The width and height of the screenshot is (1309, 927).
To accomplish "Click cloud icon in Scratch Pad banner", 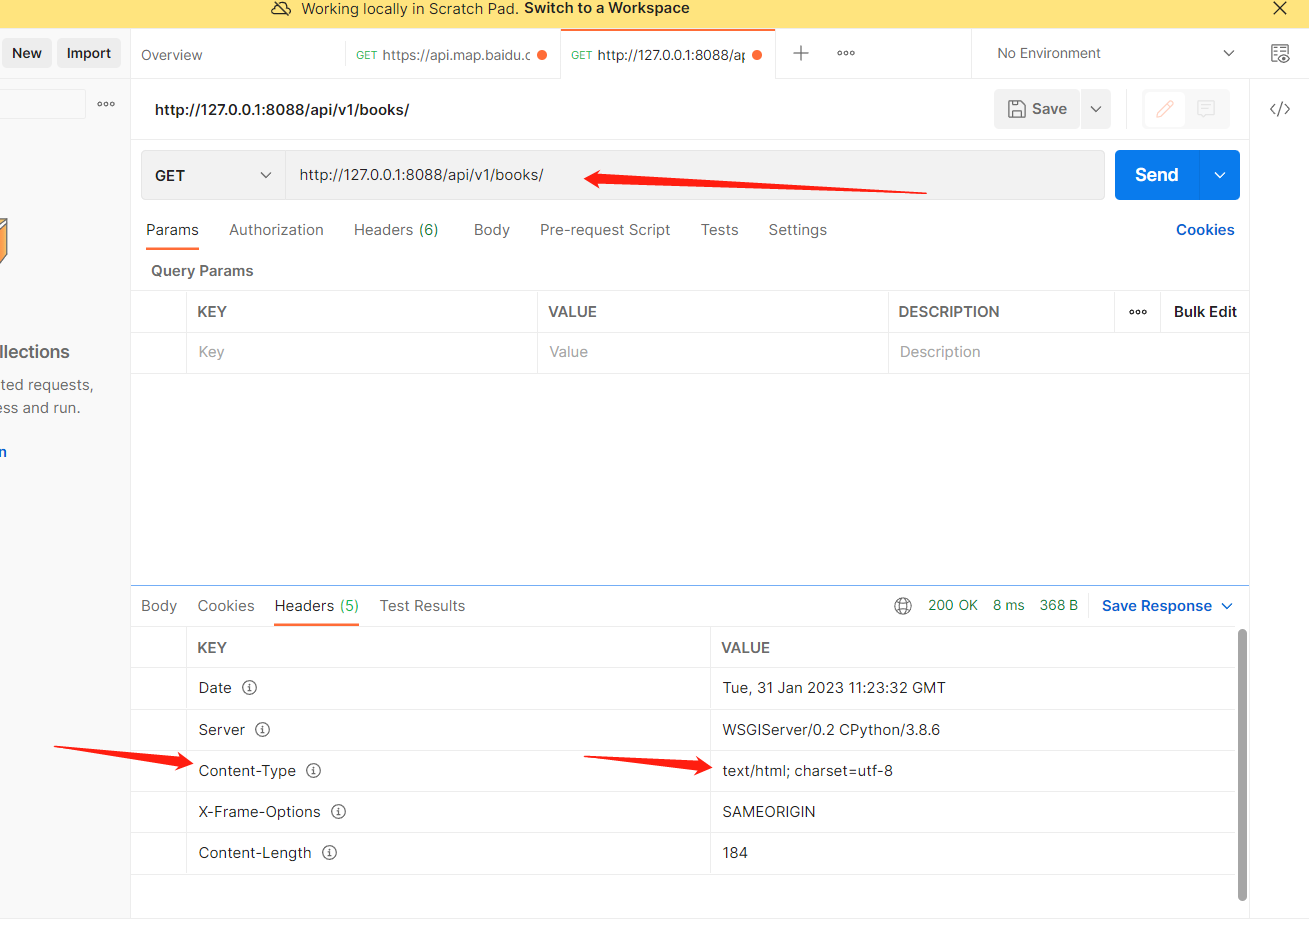I will click(x=281, y=9).
